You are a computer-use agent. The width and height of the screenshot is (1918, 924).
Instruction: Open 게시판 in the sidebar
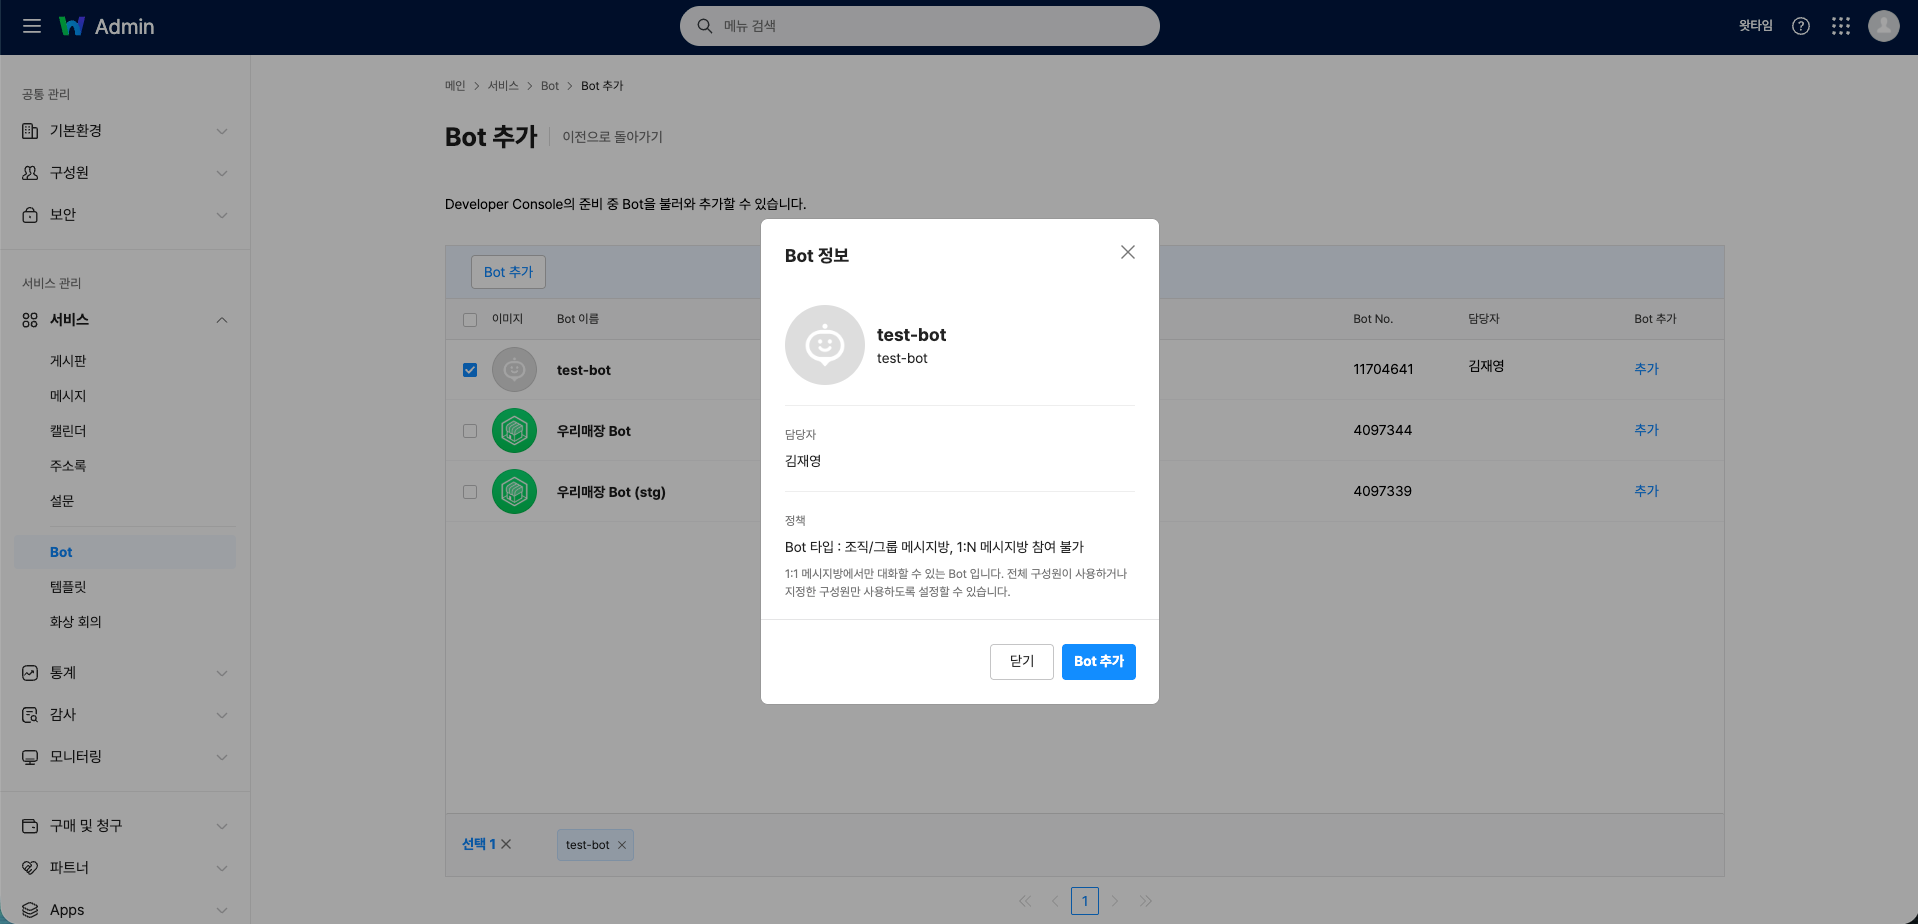point(68,361)
